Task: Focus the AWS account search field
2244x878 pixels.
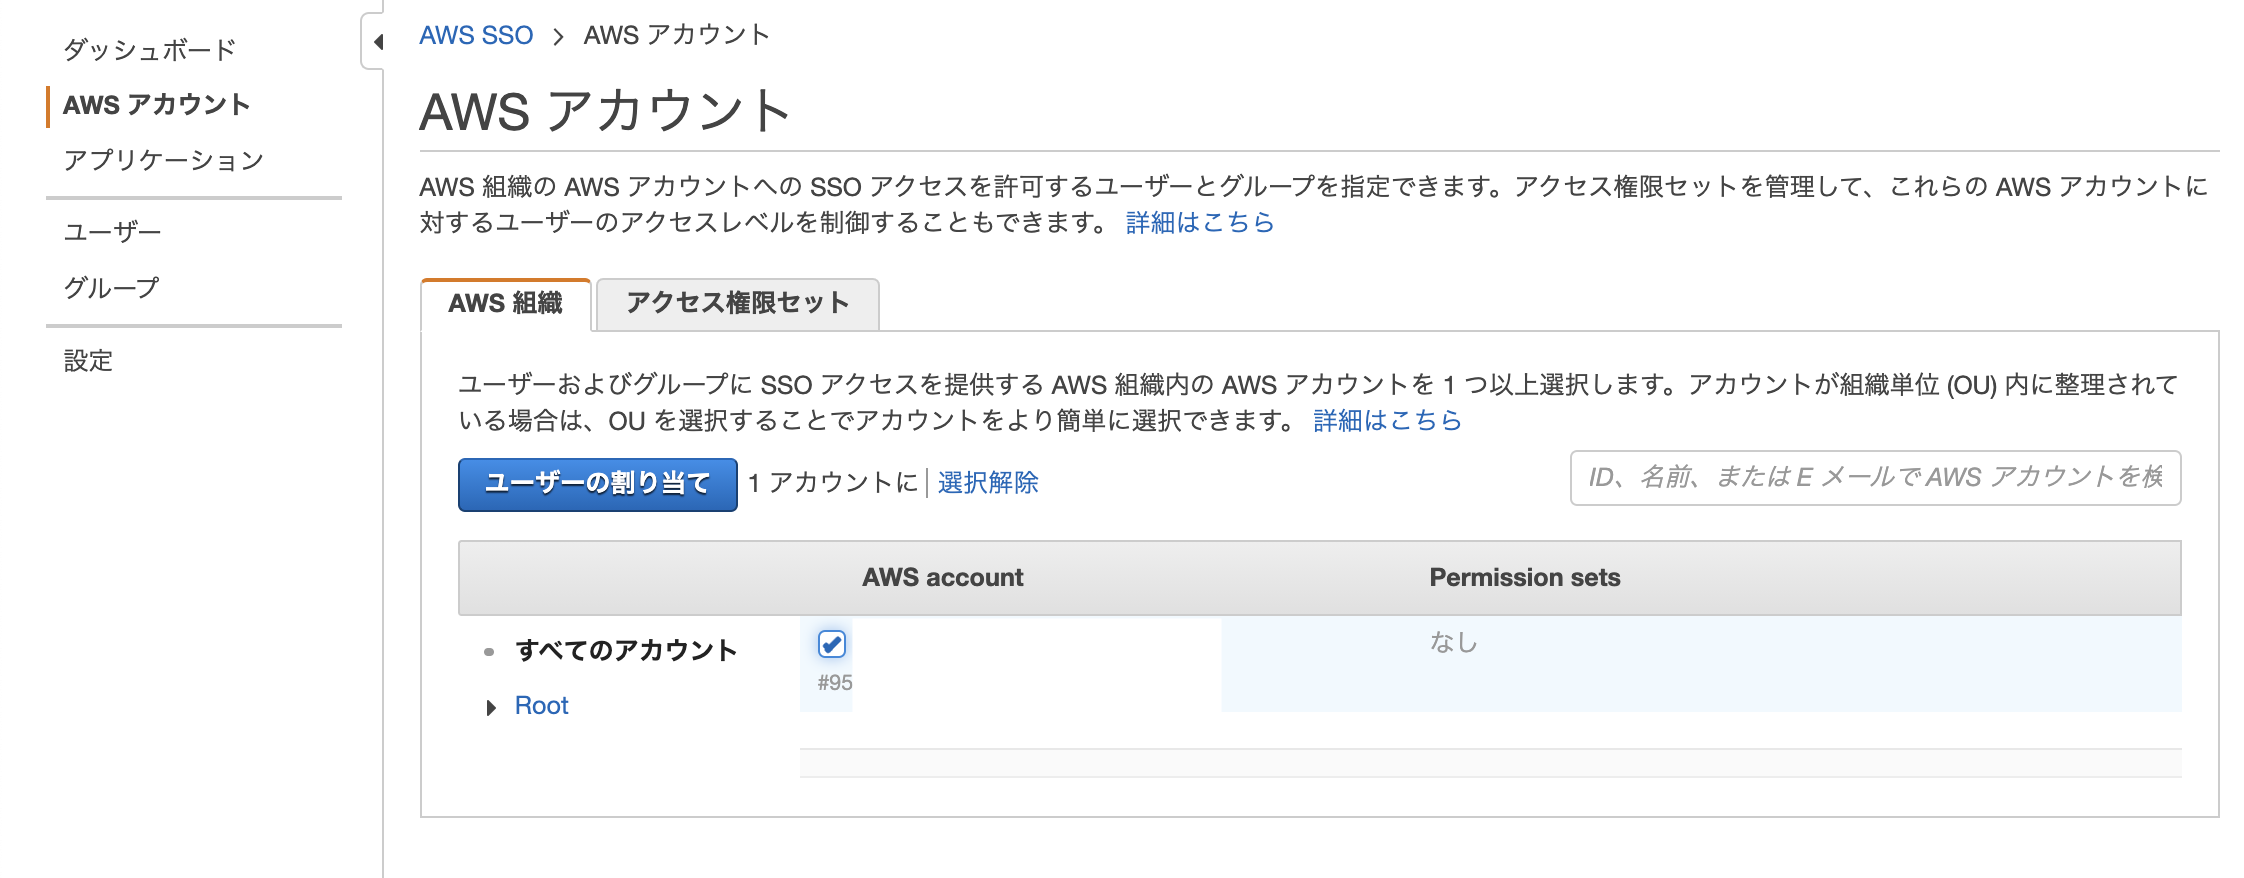Action: point(1875,478)
